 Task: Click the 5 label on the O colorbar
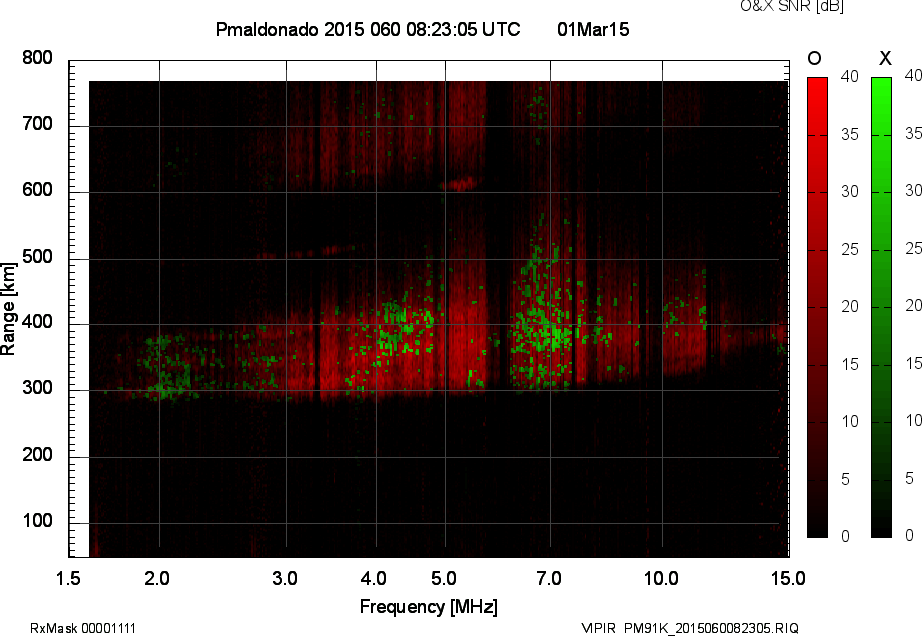[845, 479]
